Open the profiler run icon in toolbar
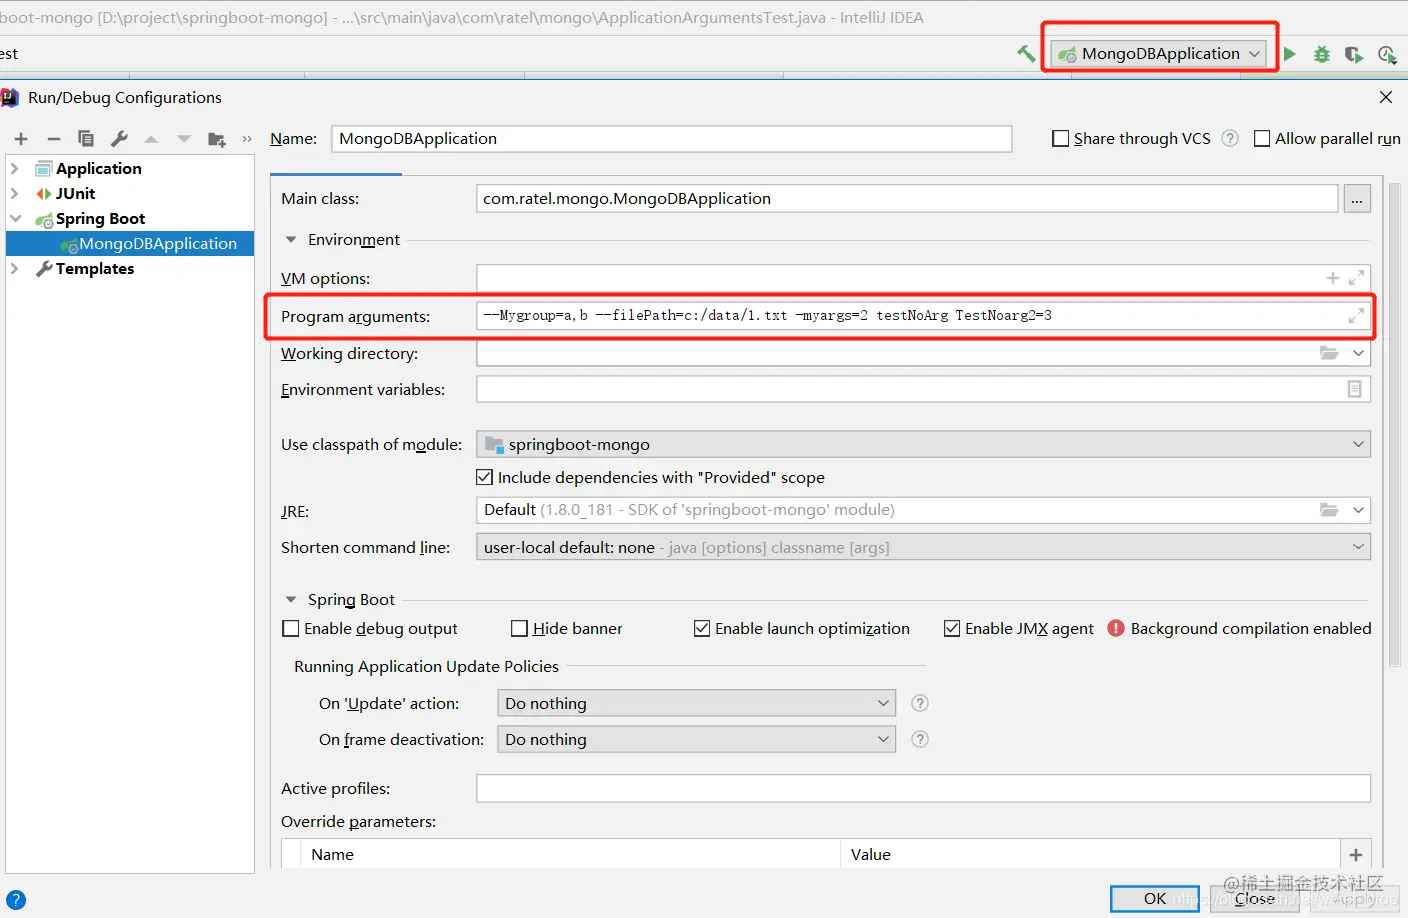The width and height of the screenshot is (1408, 918). click(1387, 54)
